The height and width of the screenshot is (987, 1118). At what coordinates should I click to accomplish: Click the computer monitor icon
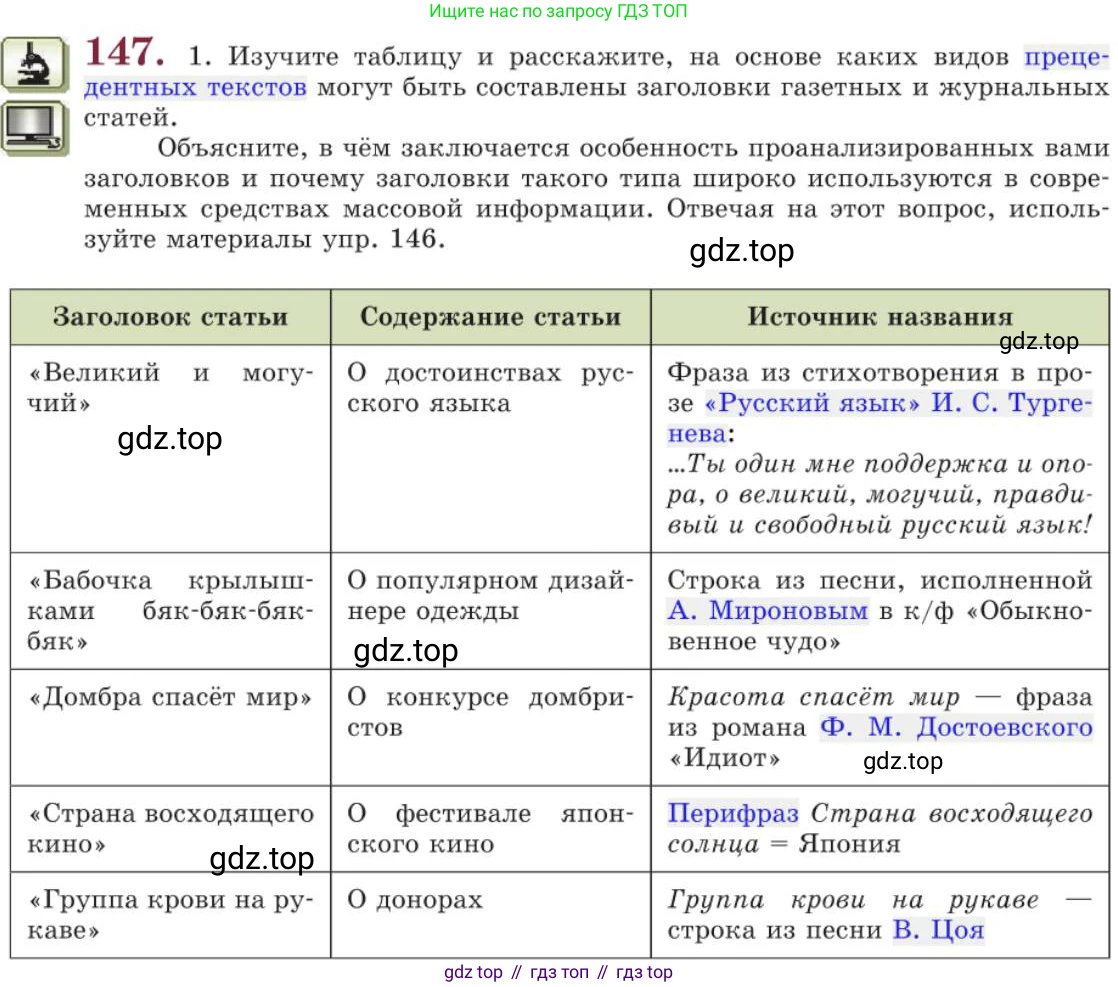34,128
